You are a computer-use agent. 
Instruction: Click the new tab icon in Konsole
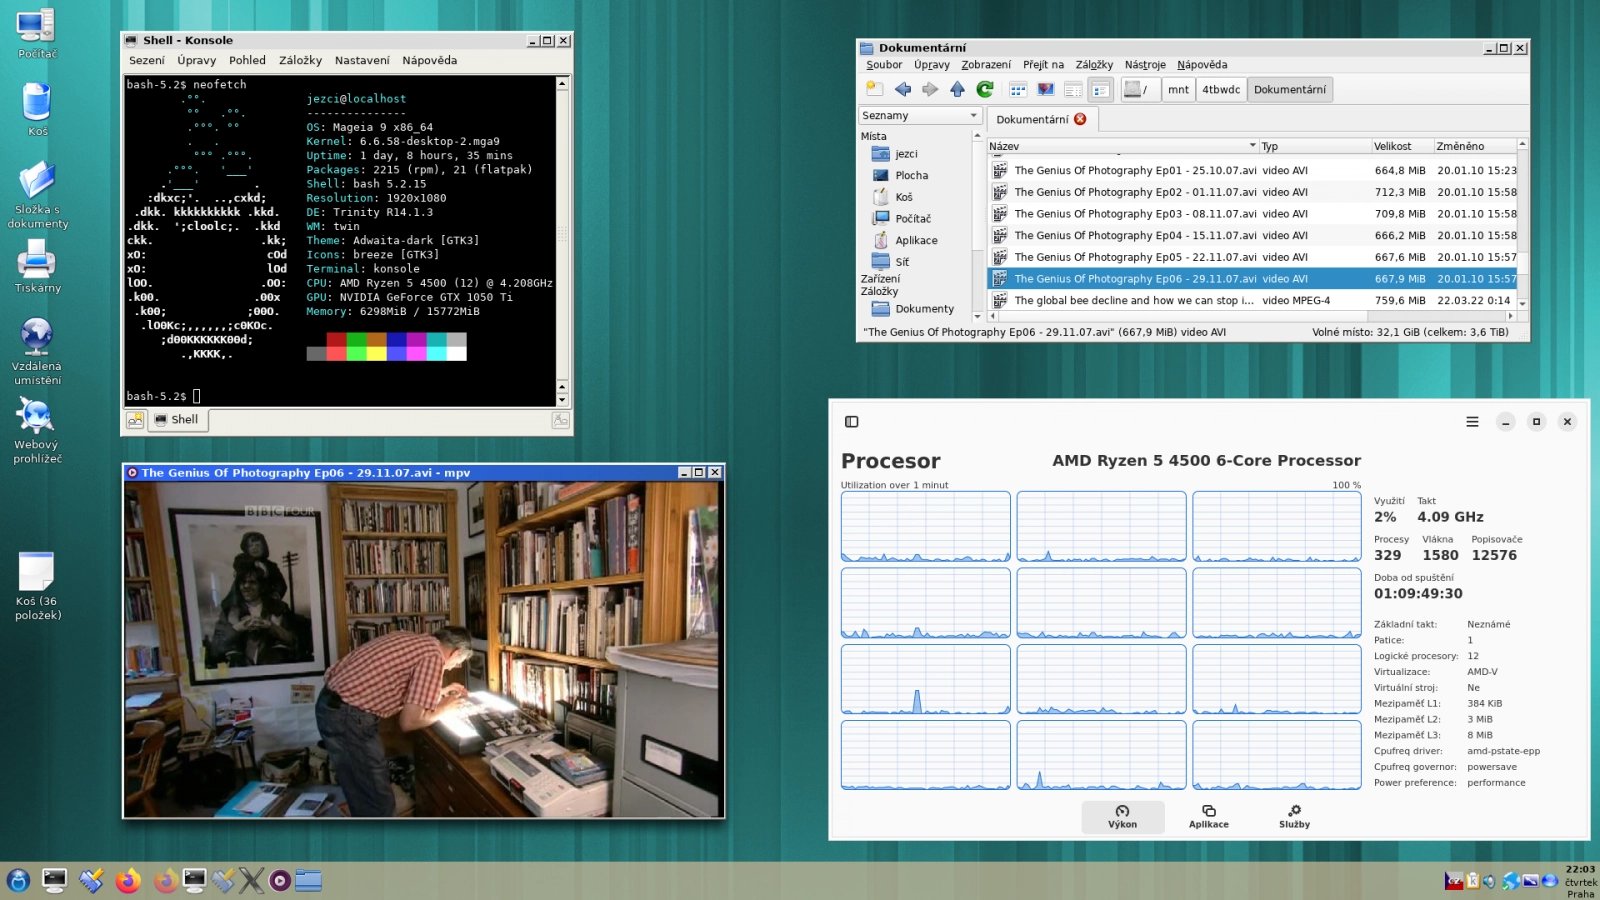[135, 420]
